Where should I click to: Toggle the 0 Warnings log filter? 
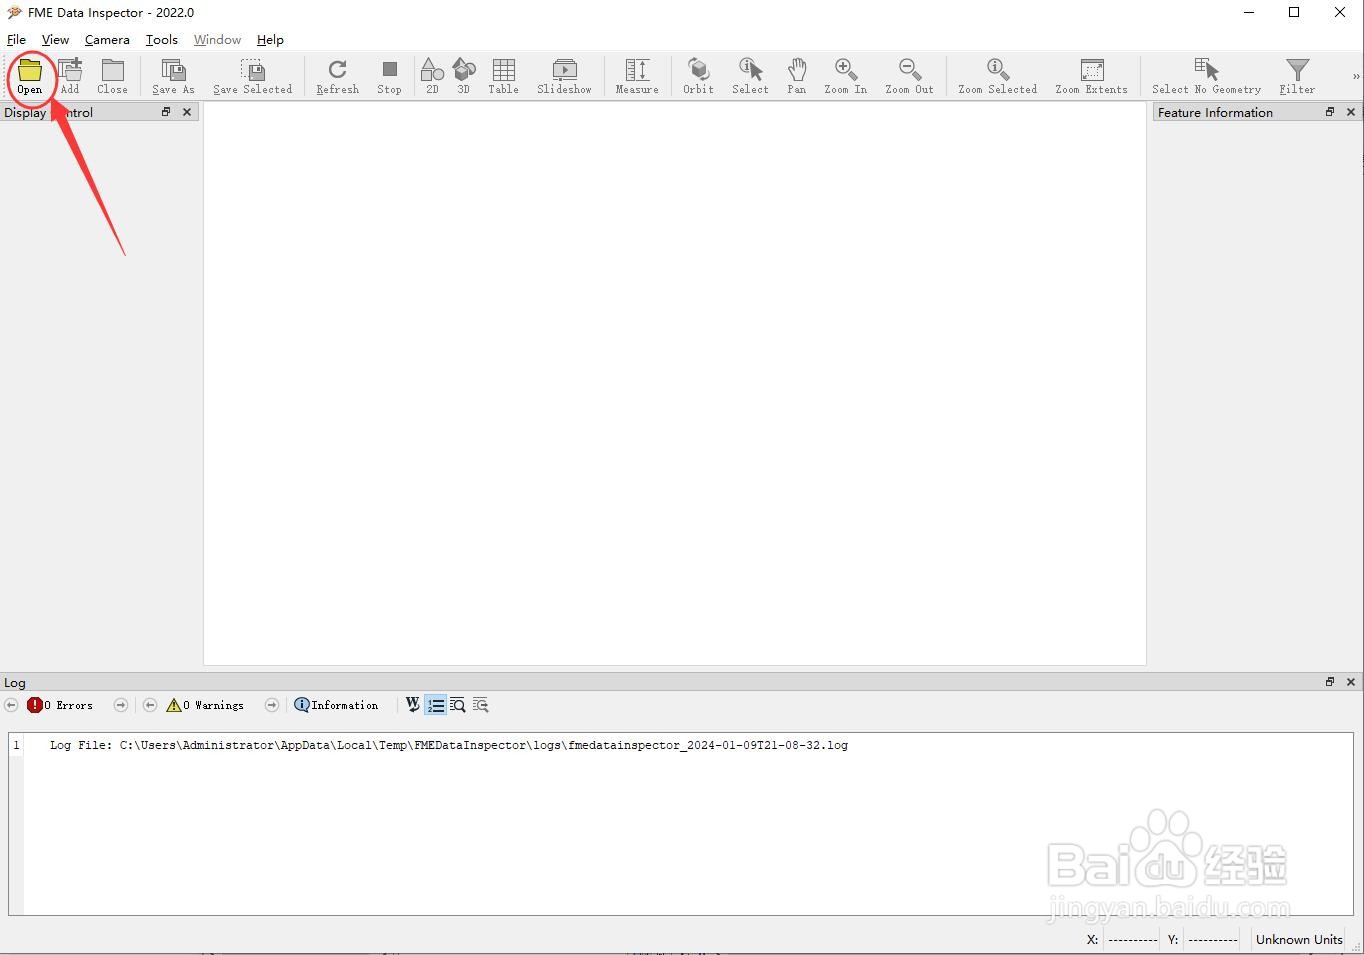point(205,705)
